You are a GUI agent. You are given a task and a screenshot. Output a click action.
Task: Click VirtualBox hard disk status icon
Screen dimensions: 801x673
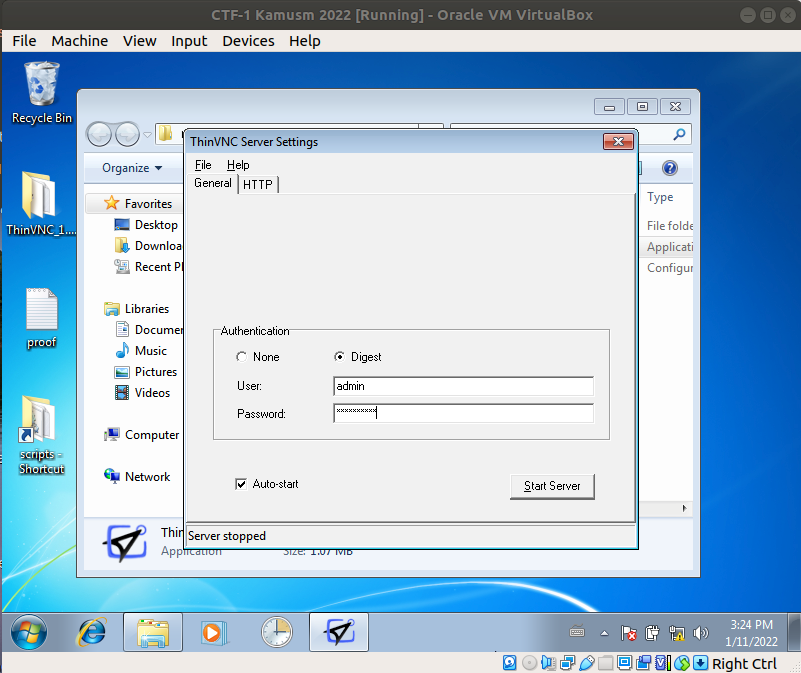pyautogui.click(x=509, y=663)
